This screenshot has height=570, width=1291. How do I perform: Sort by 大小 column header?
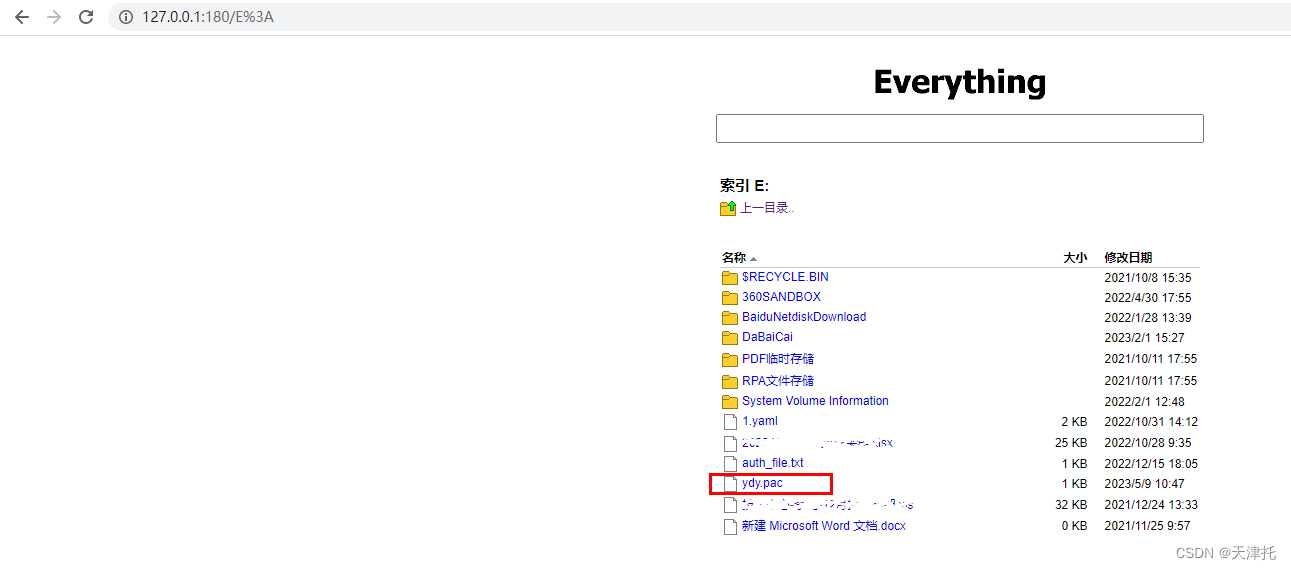pyautogui.click(x=1075, y=258)
